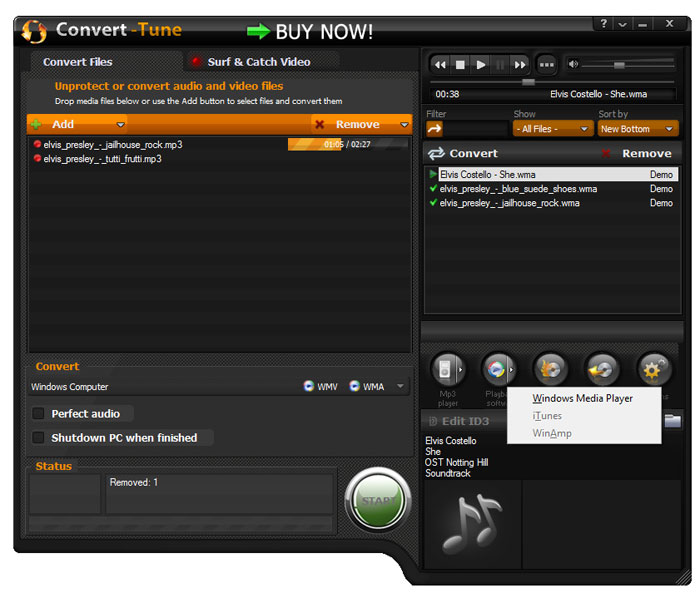This screenshot has width=700, height=598.
Task: Expand the Playback software arrow
Action: coord(512,370)
